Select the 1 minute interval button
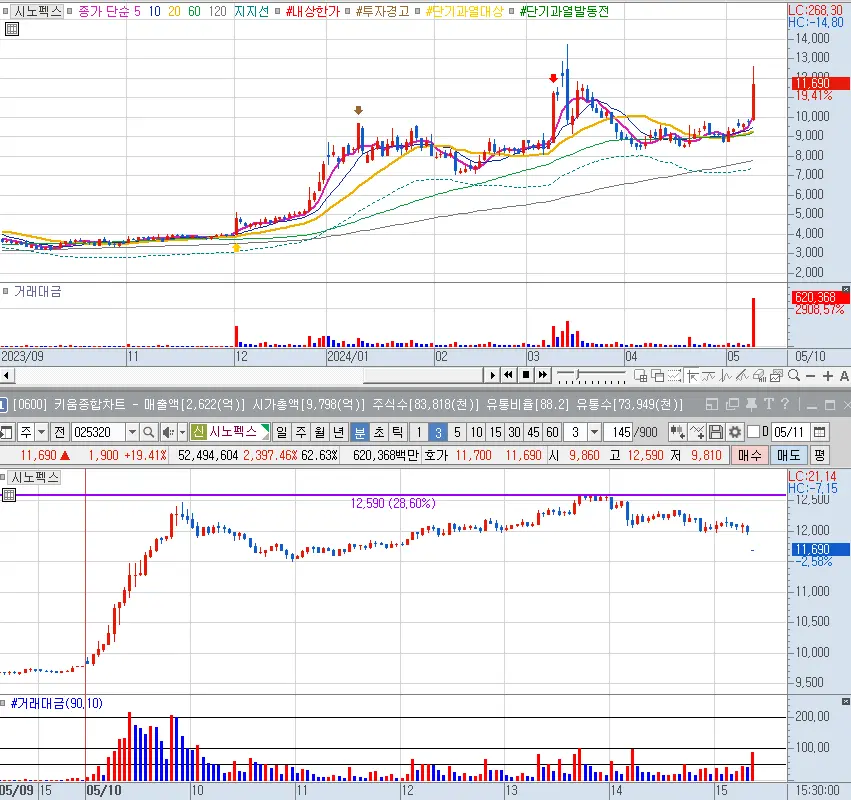851x800 pixels. pos(419,433)
